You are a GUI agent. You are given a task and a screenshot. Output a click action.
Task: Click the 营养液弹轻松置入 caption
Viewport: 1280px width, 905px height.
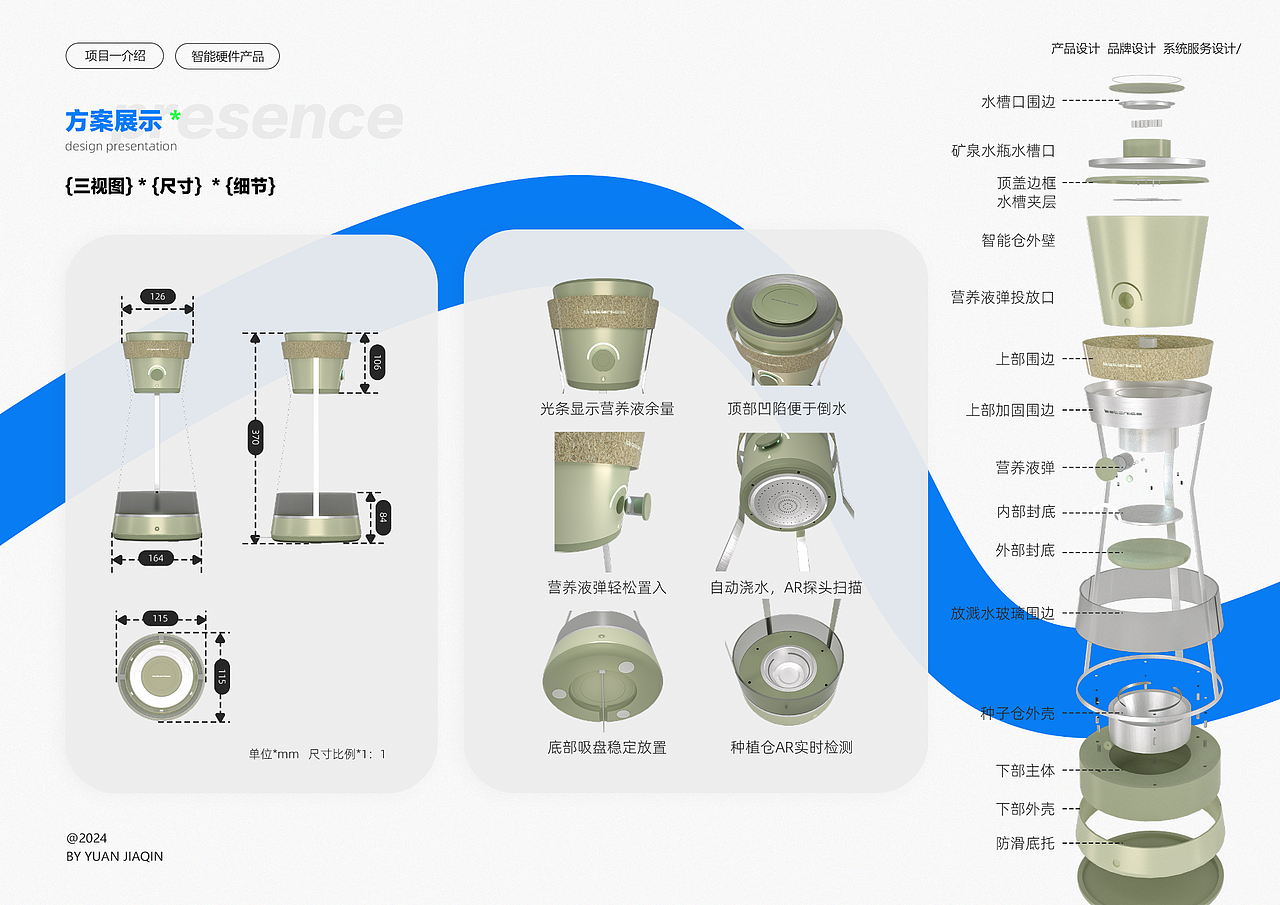coord(607,587)
